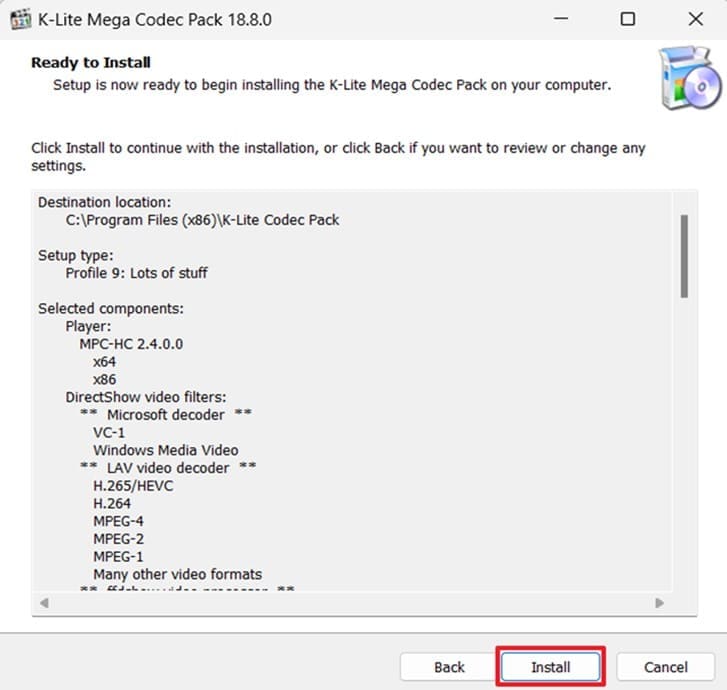Select 'Destination location:' line

pyautogui.click(x=104, y=202)
